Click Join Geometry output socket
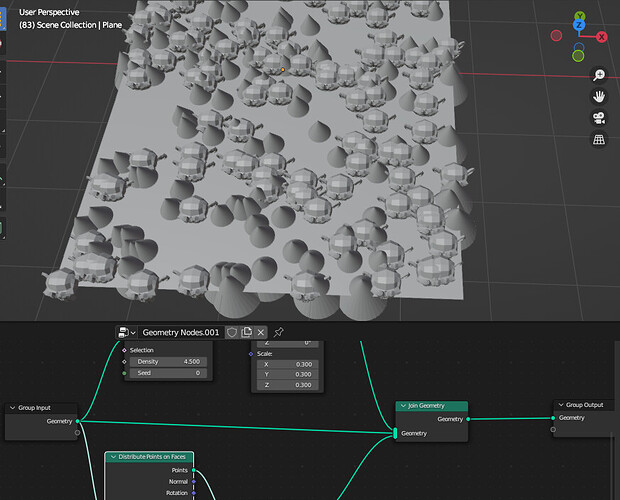Screen dimensions: 620x500 coord(468,419)
